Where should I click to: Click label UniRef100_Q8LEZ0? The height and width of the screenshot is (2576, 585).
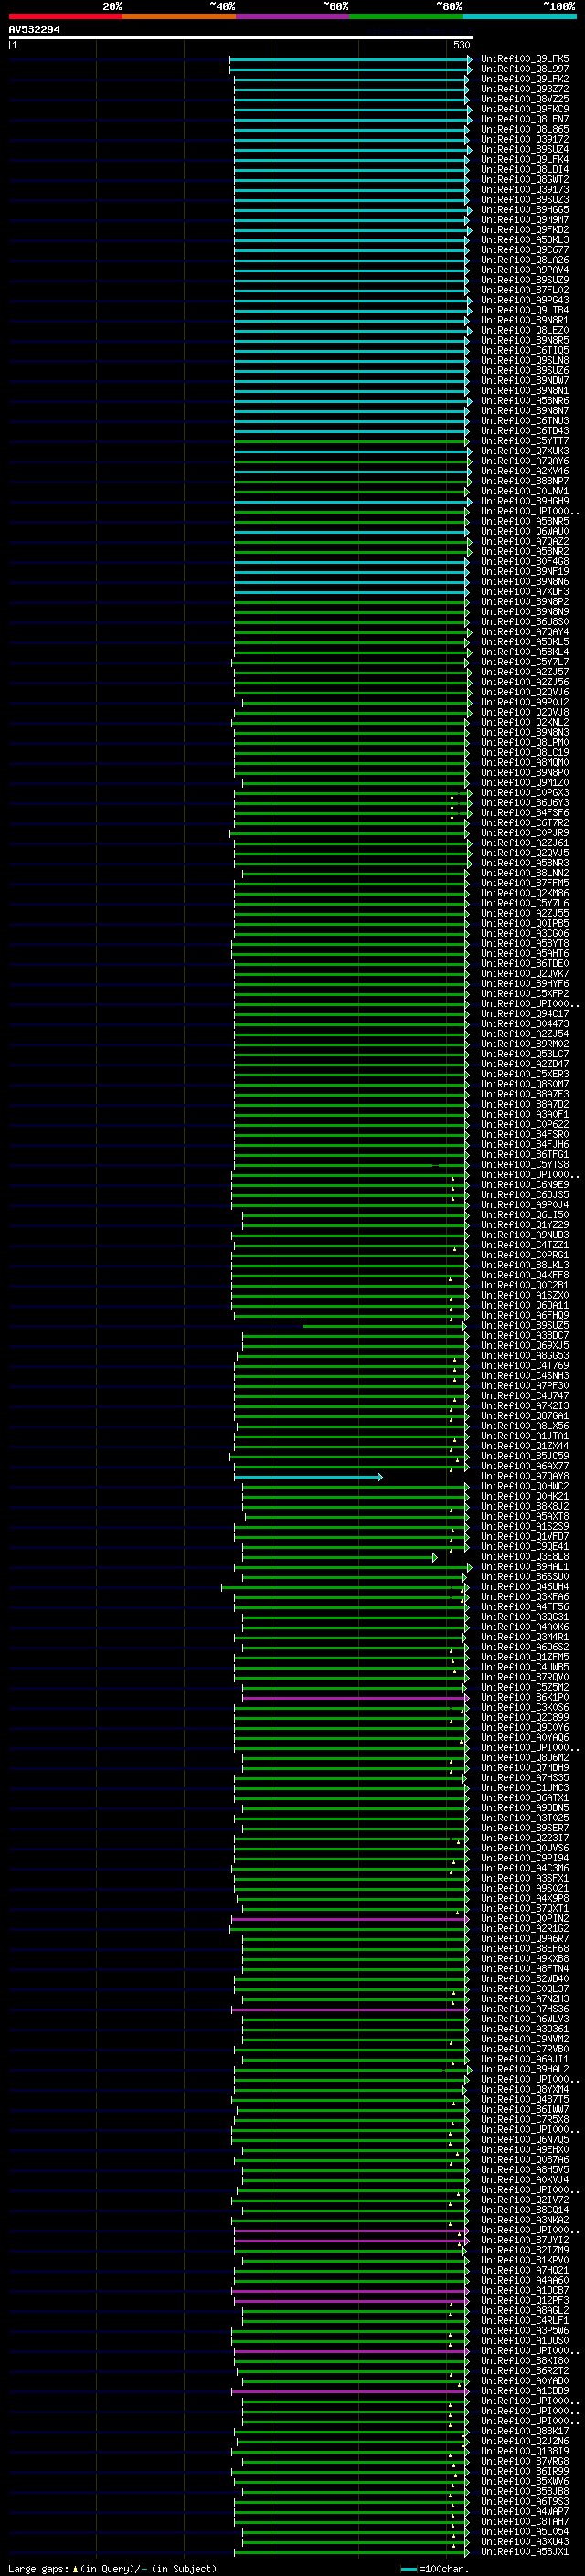coord(525,330)
